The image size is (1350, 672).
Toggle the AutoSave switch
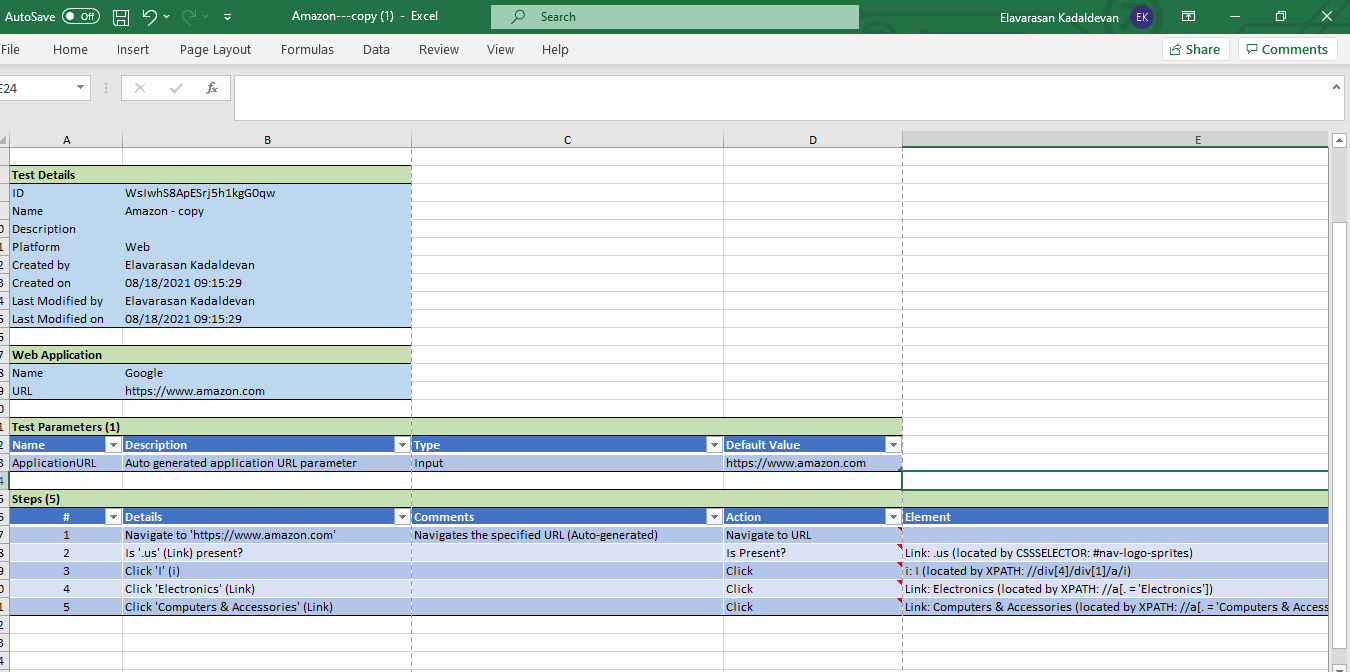click(80, 17)
